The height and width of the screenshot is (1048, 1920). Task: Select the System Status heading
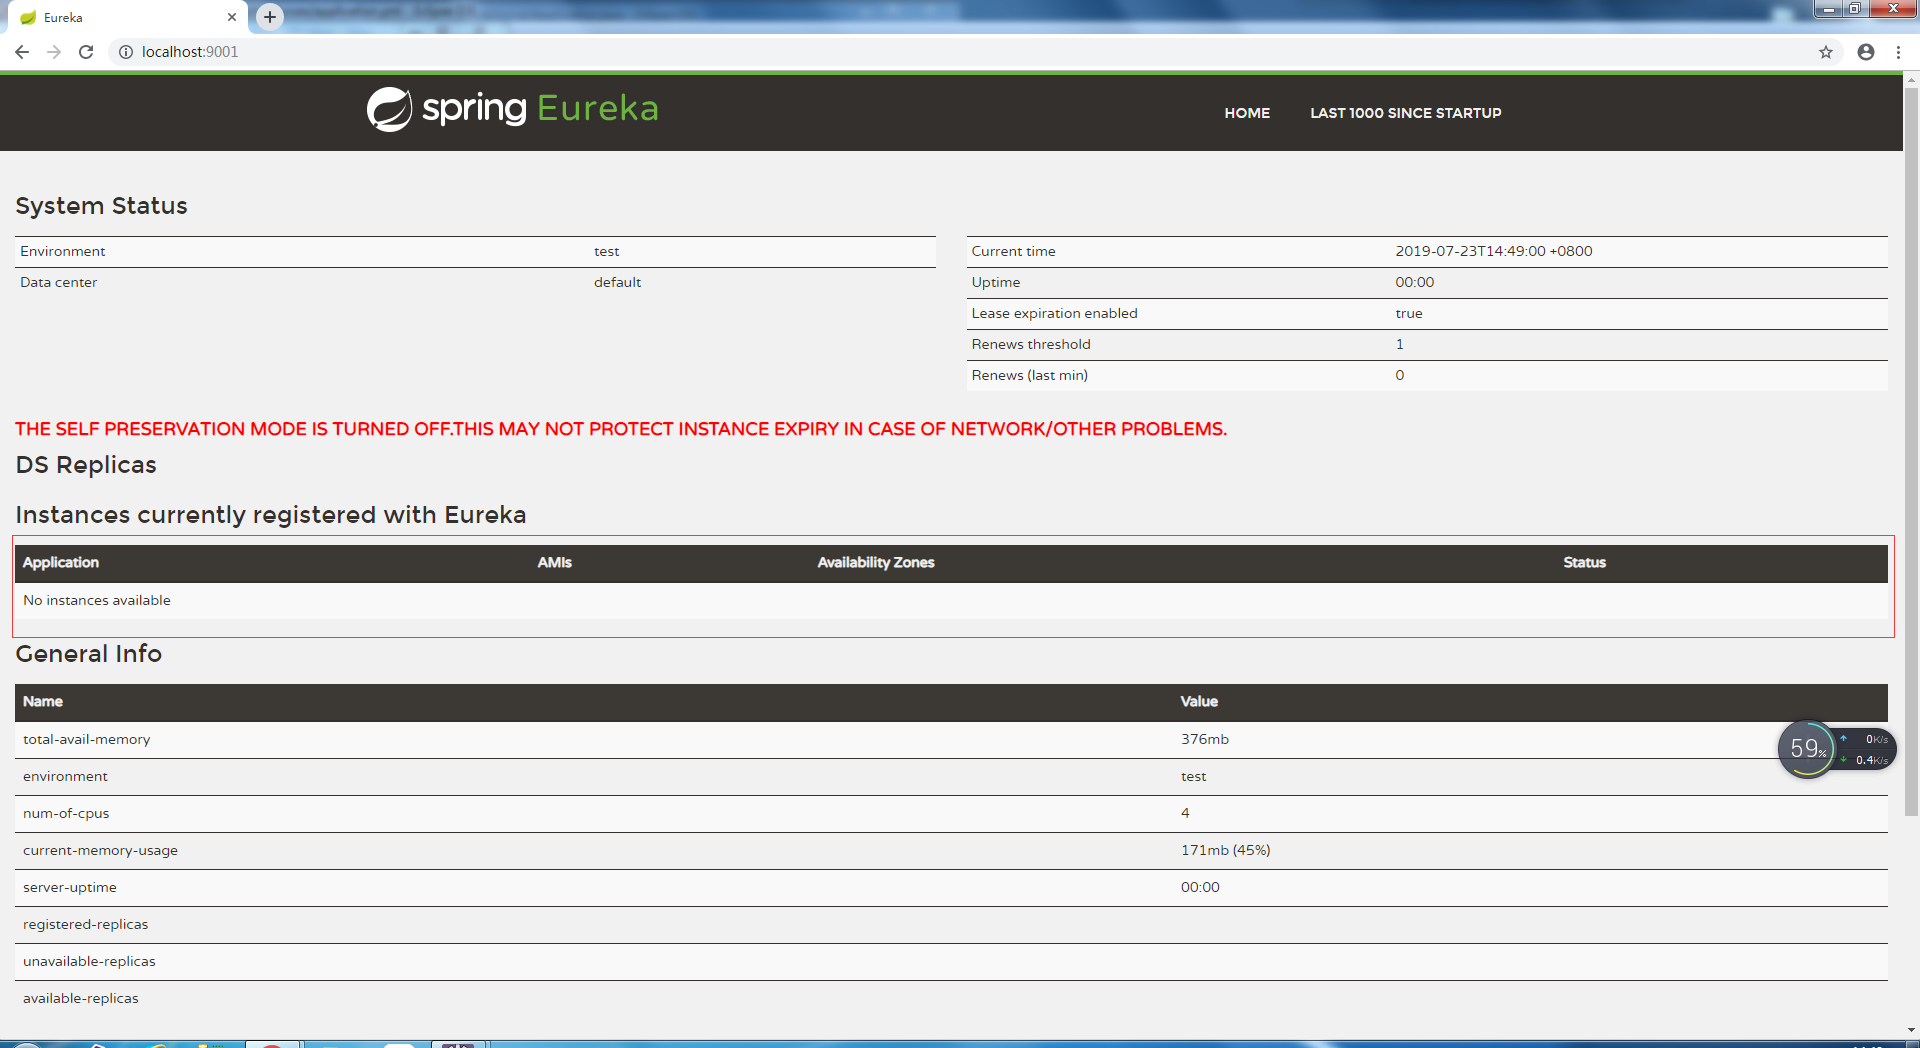(101, 206)
